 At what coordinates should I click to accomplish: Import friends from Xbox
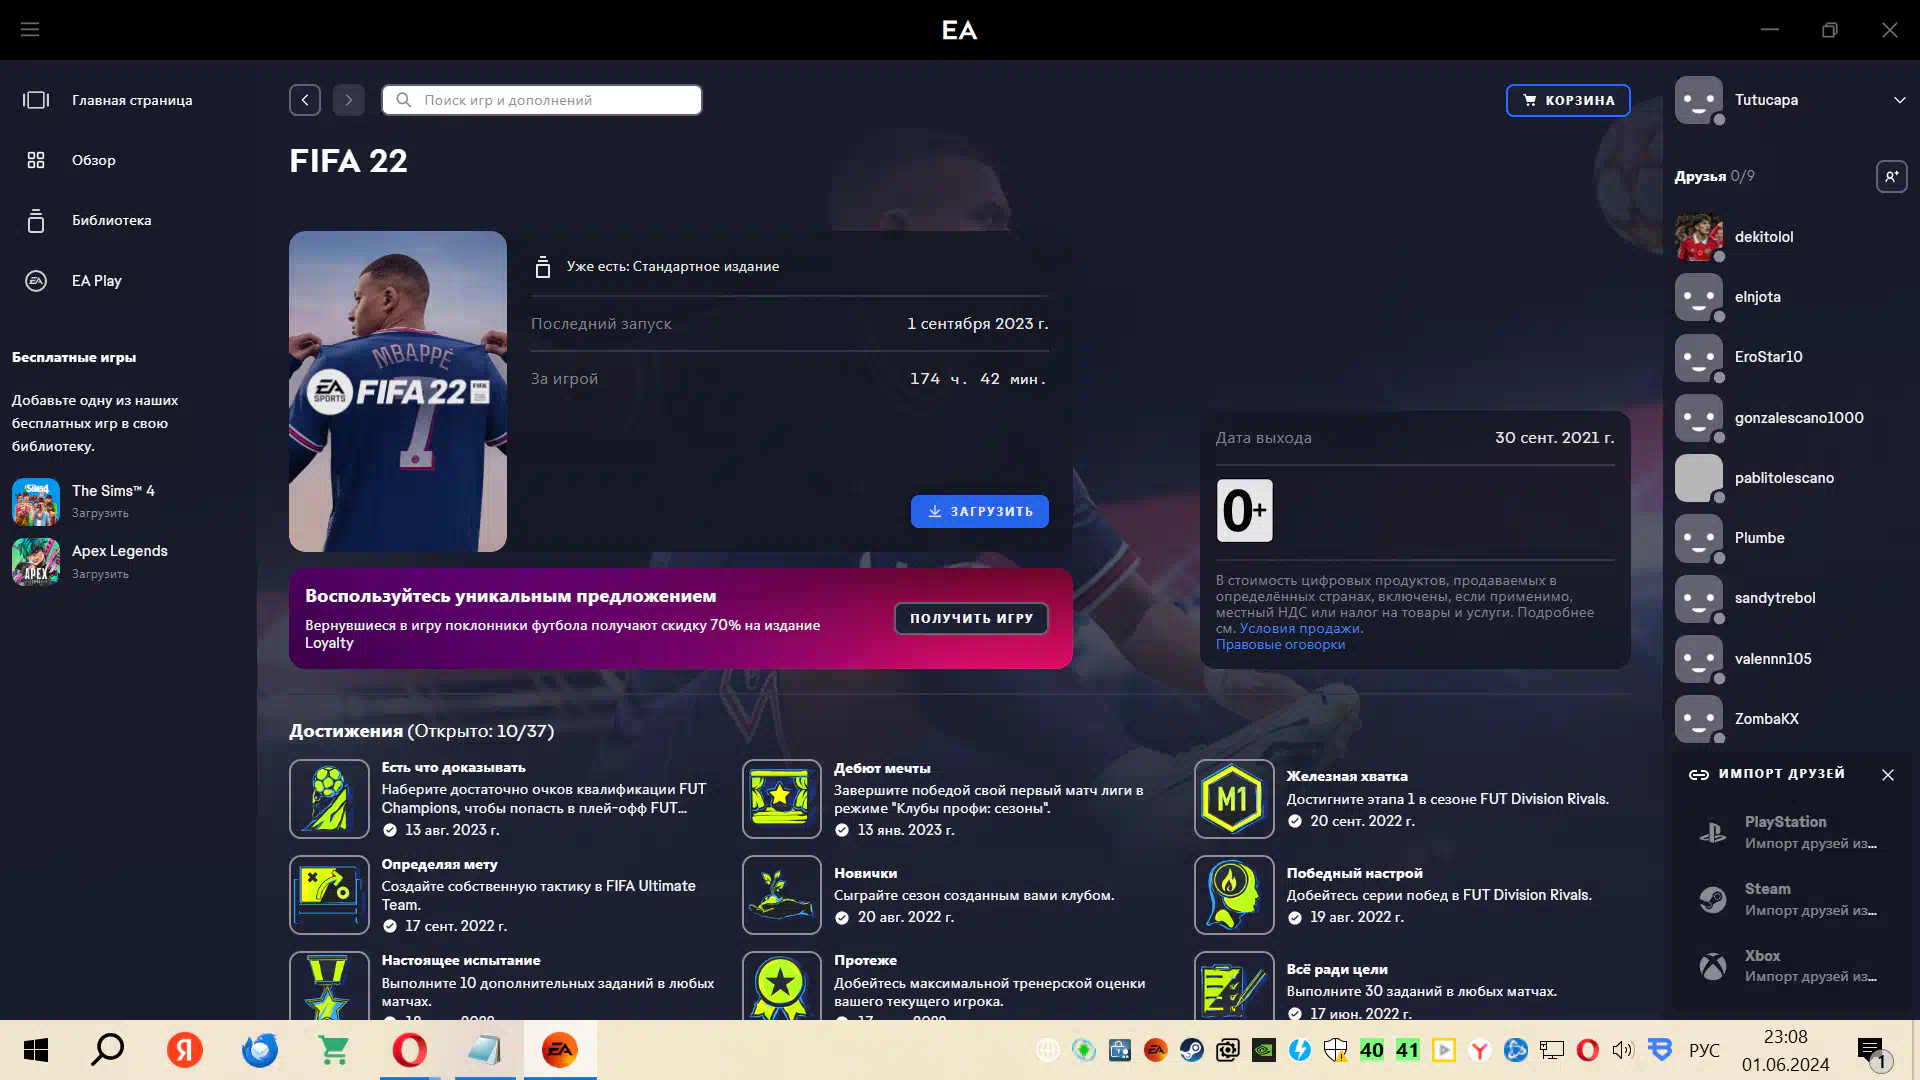click(x=1790, y=966)
